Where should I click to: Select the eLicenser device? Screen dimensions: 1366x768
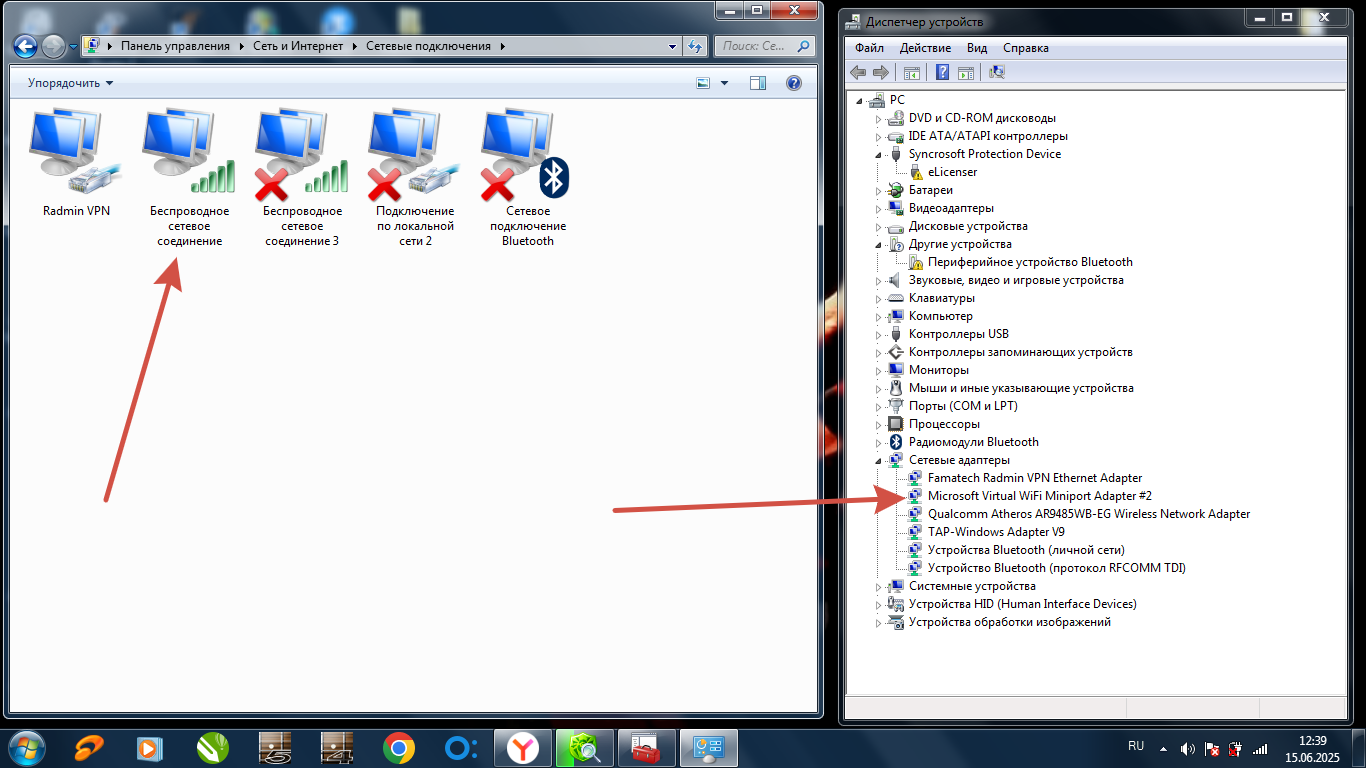point(952,172)
